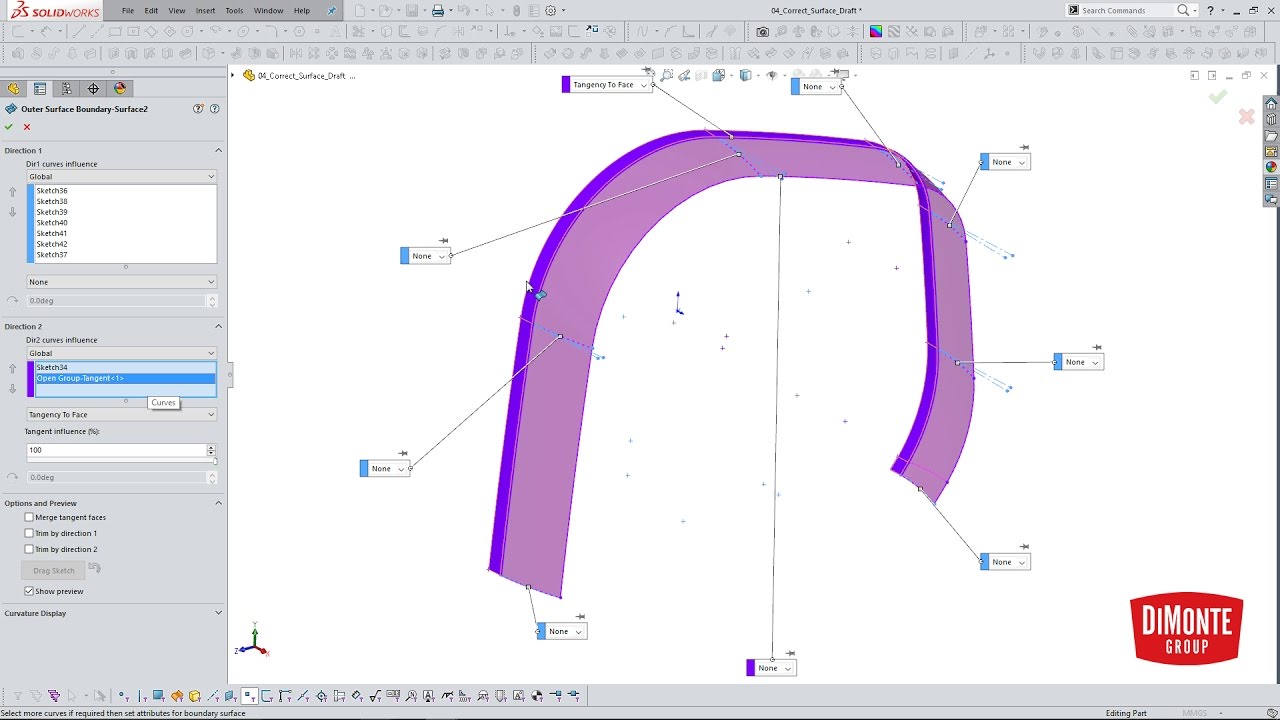Open the Help menu

tap(302, 11)
